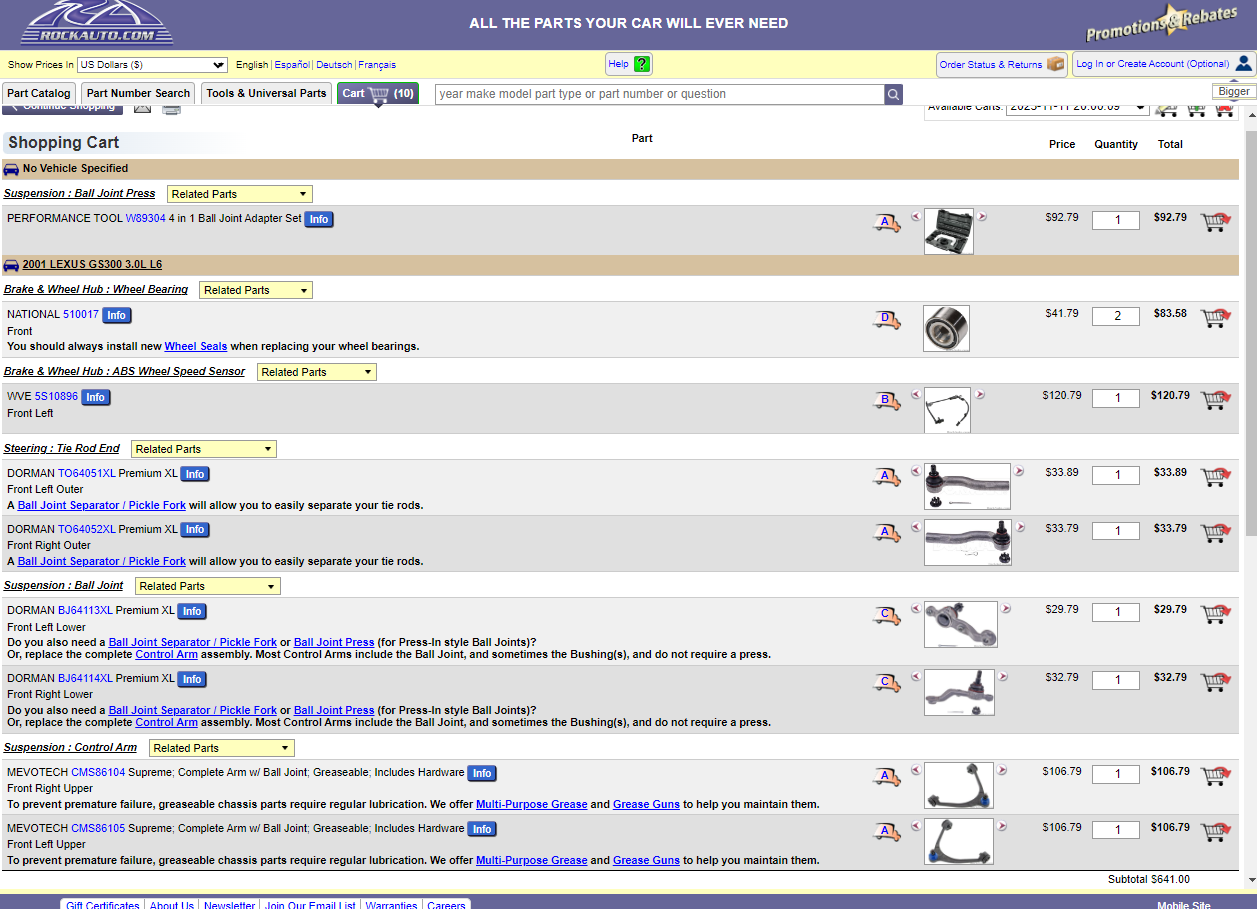Screen dimensions: 1257x909
Task: Remove WVE 5S10896 sensor from cart
Action: tap(1215, 399)
